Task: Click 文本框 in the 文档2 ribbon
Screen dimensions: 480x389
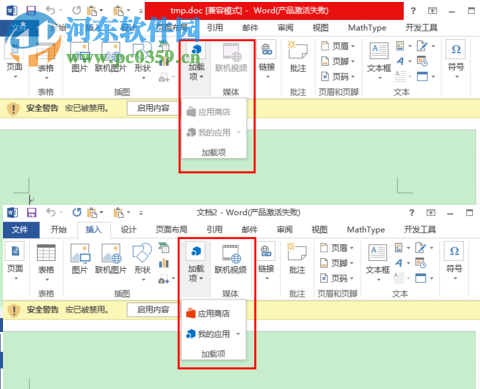Action: [378, 262]
